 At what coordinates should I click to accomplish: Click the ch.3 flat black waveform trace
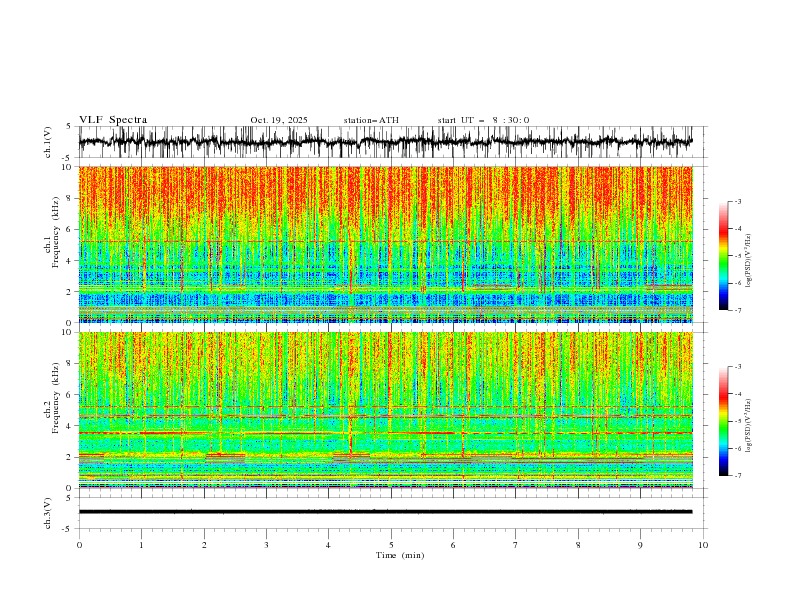385,512
